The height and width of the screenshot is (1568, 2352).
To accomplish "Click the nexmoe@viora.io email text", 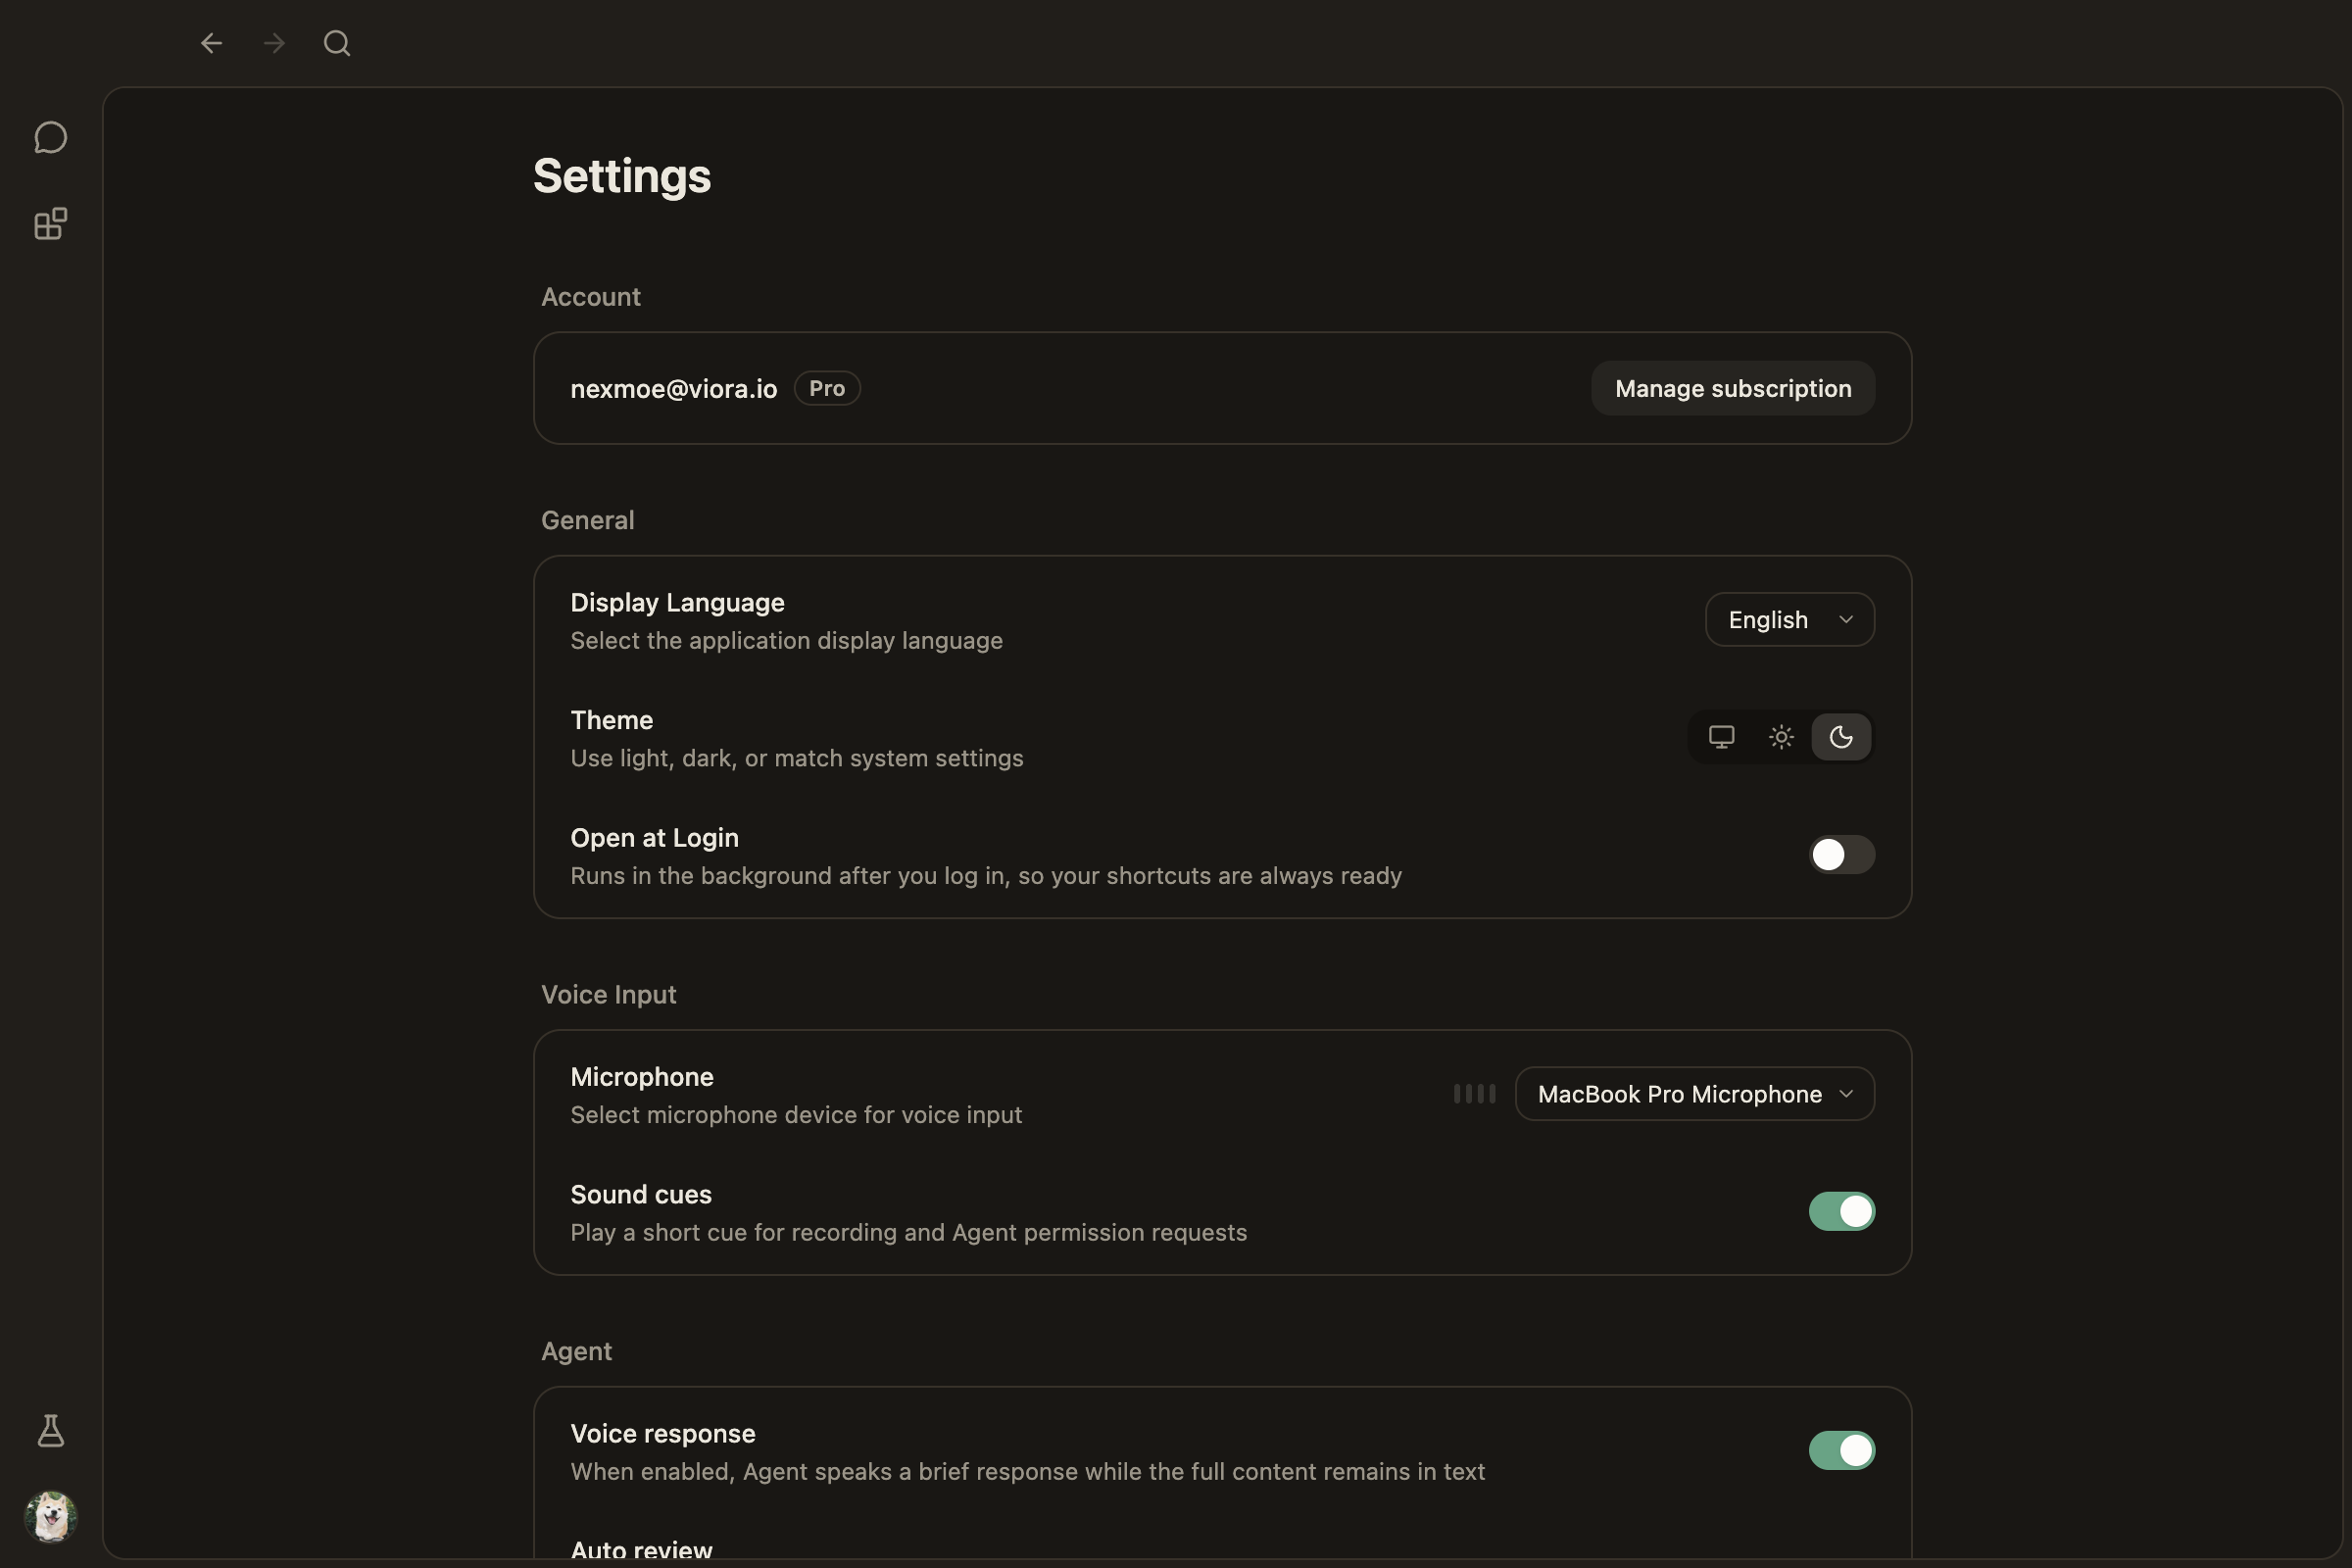I will click(673, 389).
